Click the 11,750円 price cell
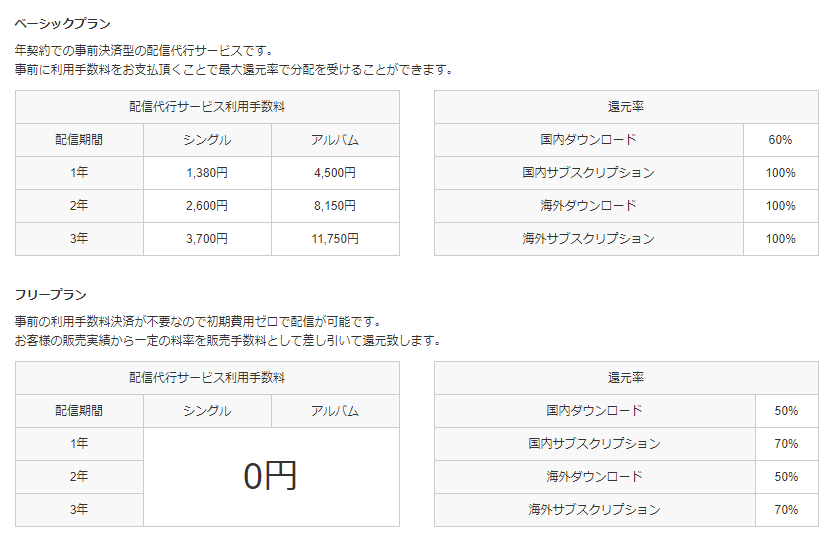The height and width of the screenshot is (539, 833). [335, 239]
